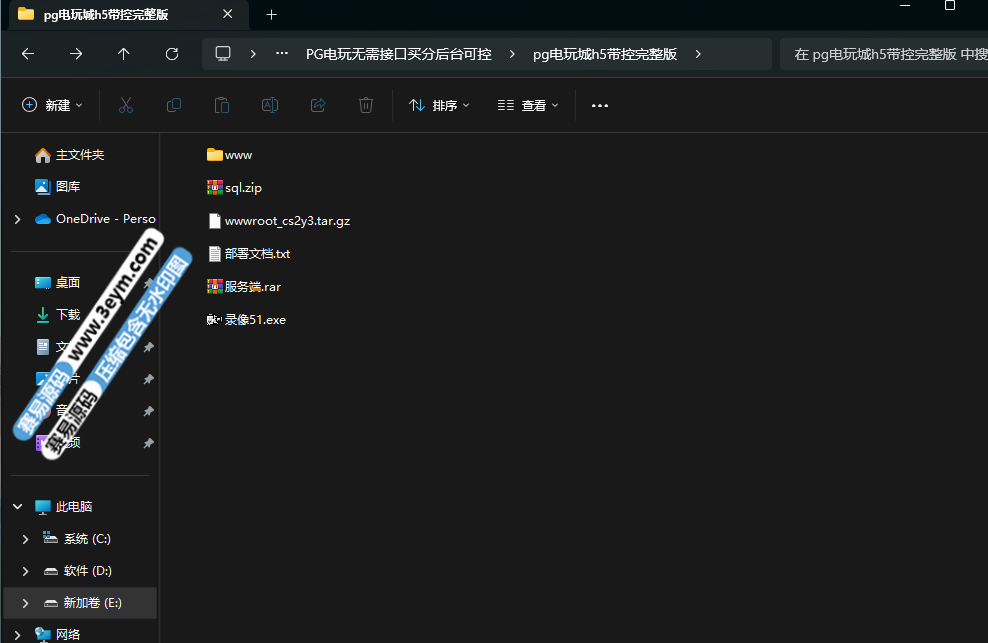Viewport: 988px width, 643px height.
Task: Open the 新建 (New) dropdown
Action: tap(52, 105)
